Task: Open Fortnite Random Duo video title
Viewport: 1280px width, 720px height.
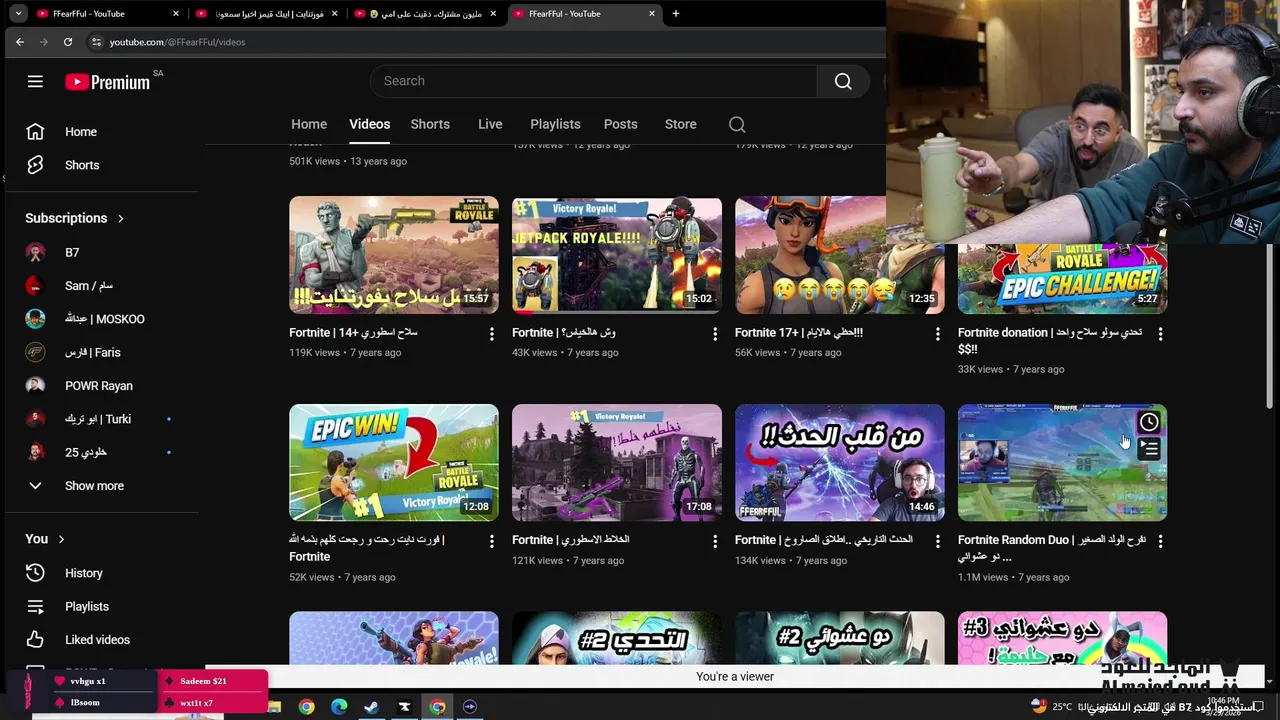Action: (x=1052, y=548)
